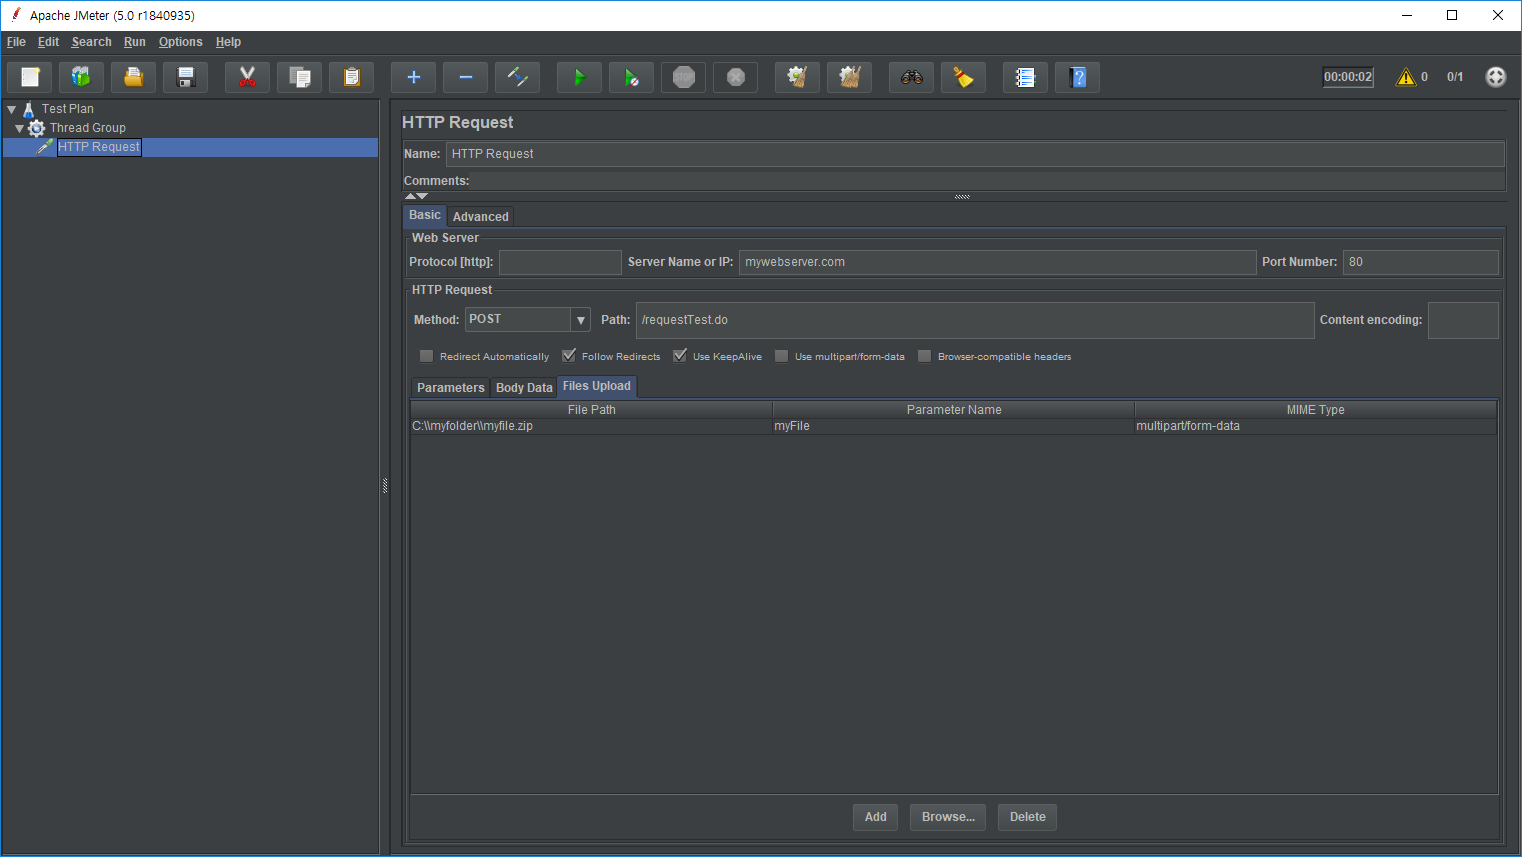Click the File Path column header
This screenshot has width=1522, height=857.
(x=591, y=410)
